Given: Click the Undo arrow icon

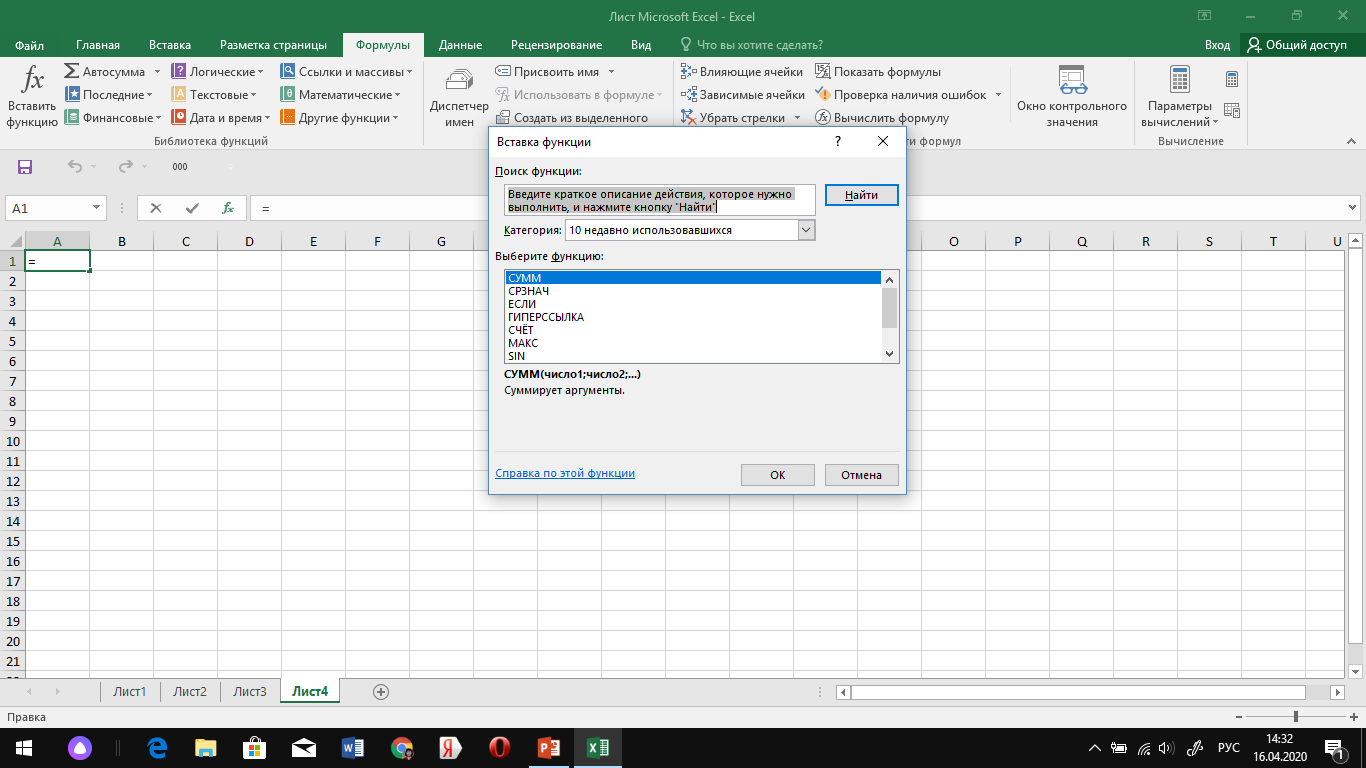Looking at the screenshot, I should [x=75, y=167].
